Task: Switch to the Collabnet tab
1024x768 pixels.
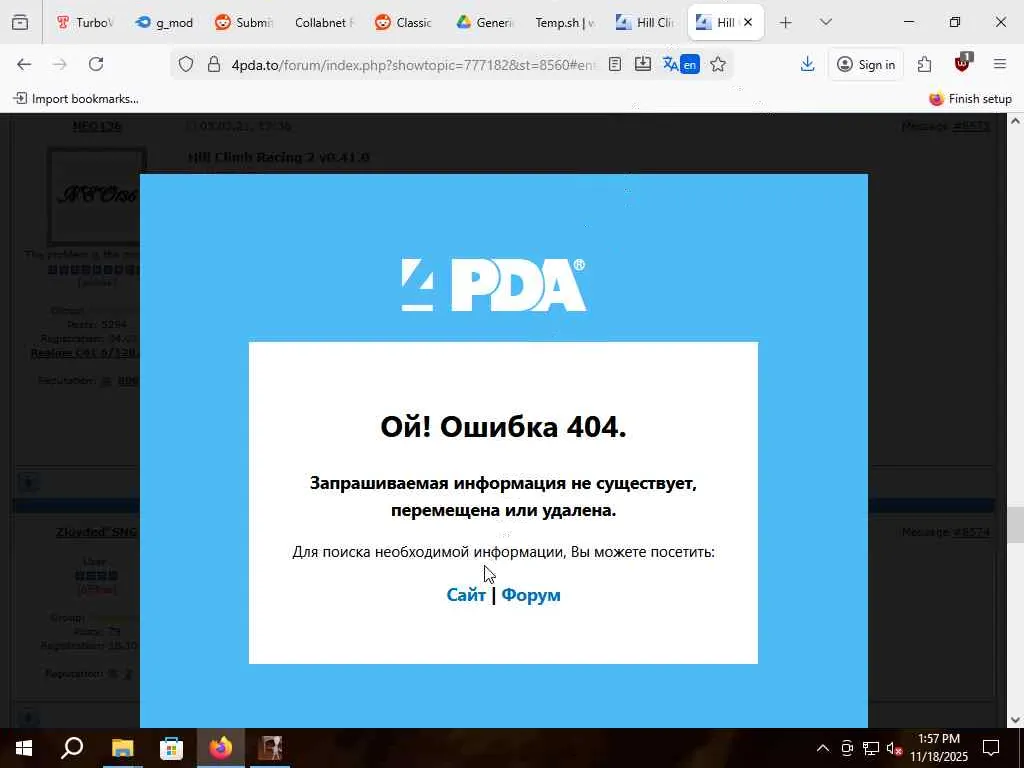Action: click(x=323, y=22)
